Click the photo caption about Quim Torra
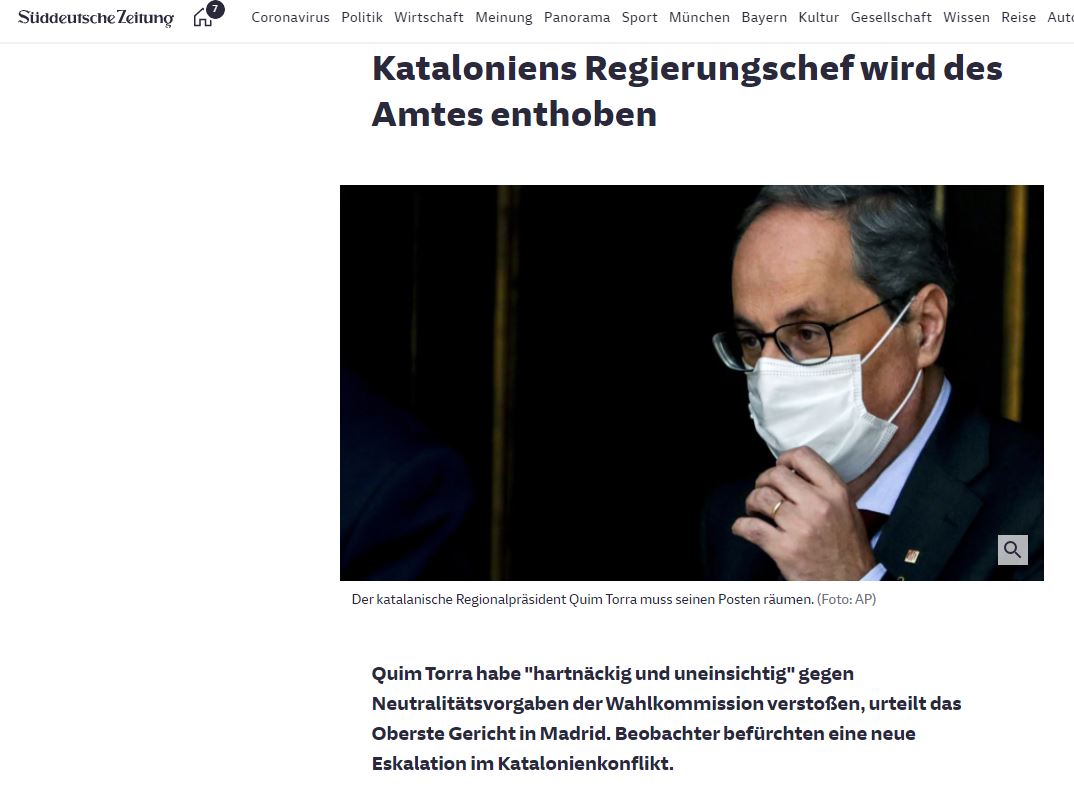Screen dimensions: 1074x787 [614, 599]
